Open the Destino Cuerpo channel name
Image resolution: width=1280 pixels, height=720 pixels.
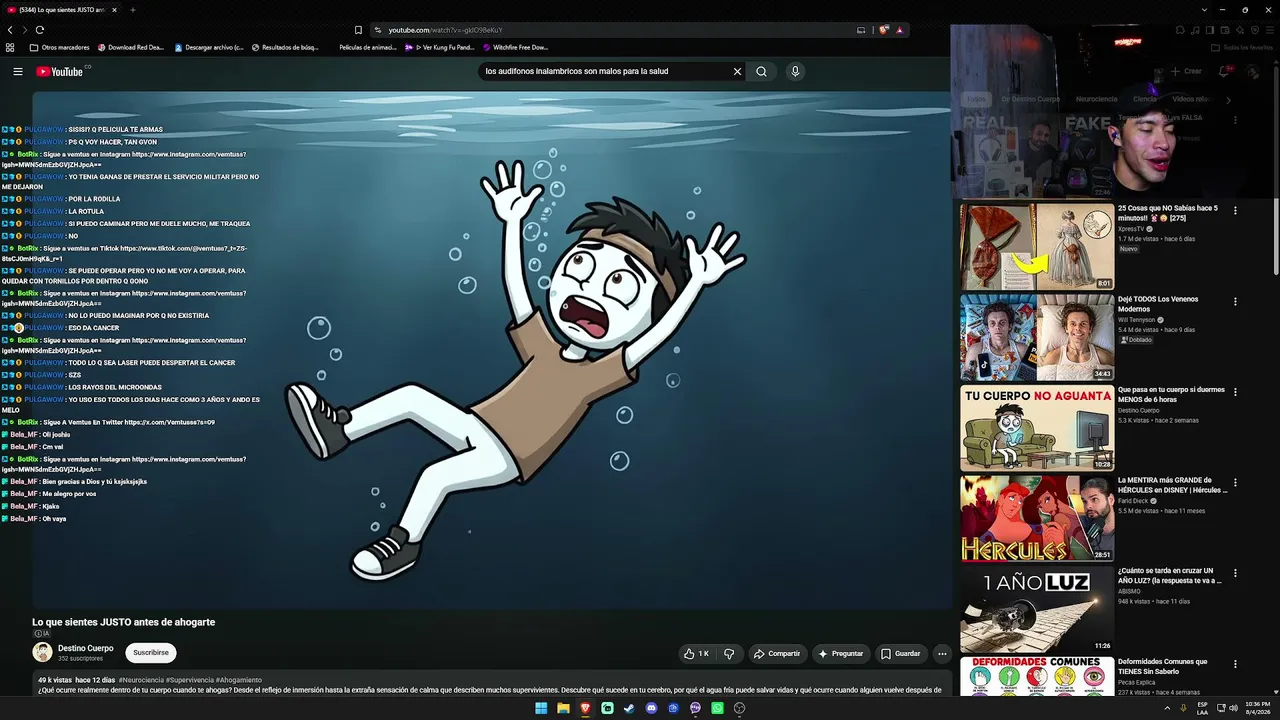tap(85, 648)
